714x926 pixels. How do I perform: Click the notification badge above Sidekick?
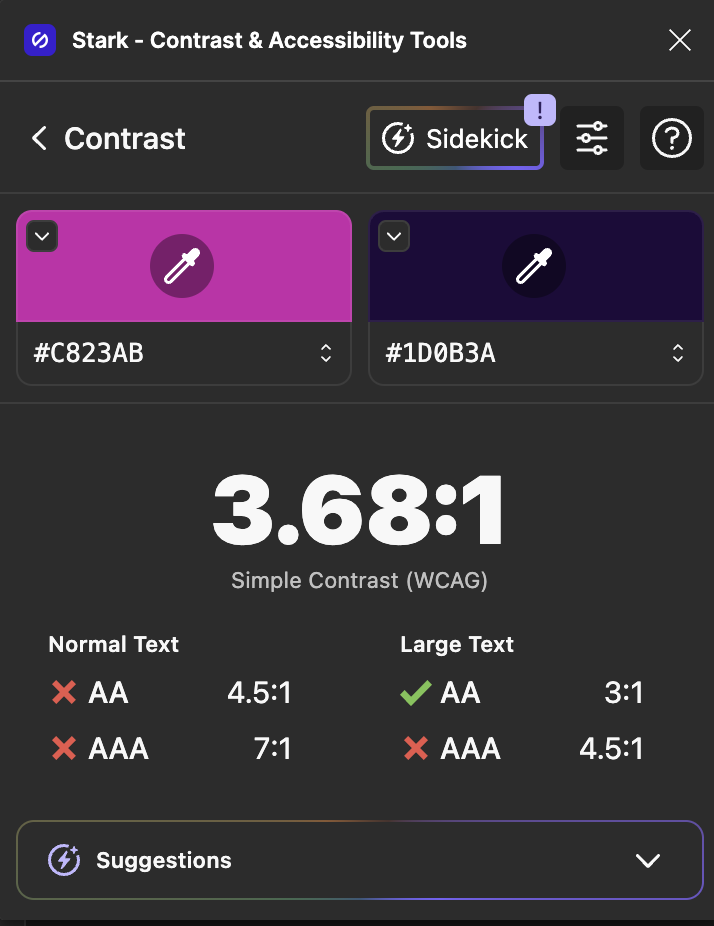[538, 110]
